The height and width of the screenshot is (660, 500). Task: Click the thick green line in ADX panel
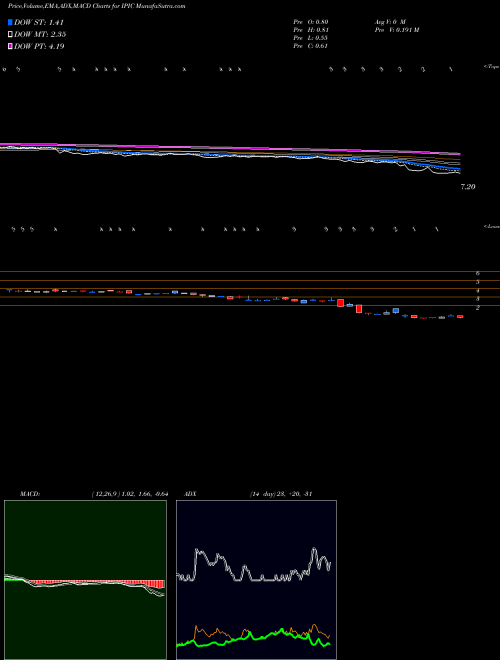pyautogui.click(x=253, y=636)
